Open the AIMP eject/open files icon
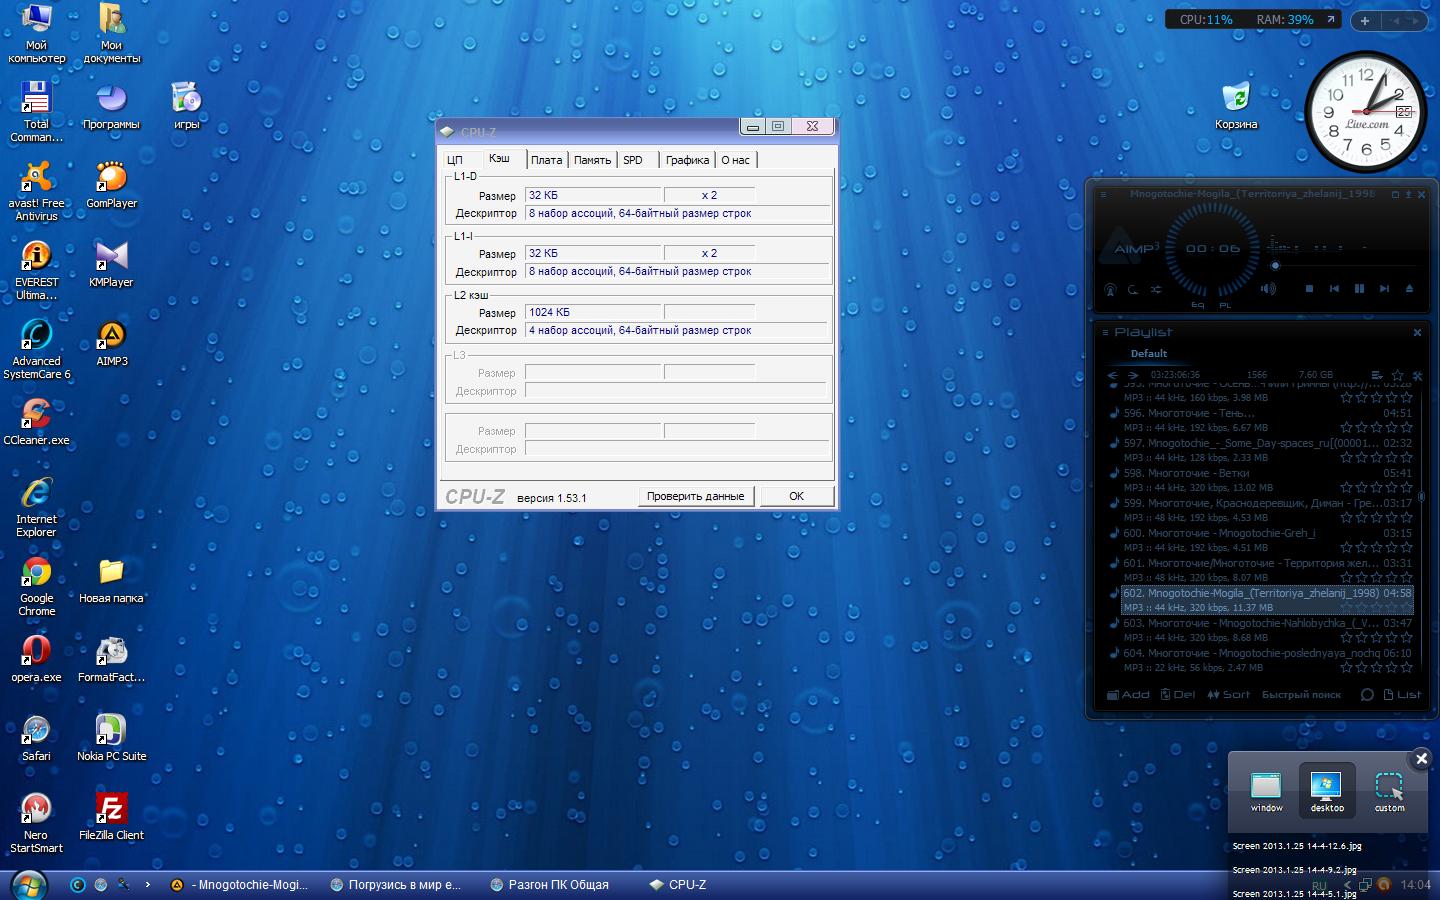Screen dimensions: 1440x900 (1409, 289)
